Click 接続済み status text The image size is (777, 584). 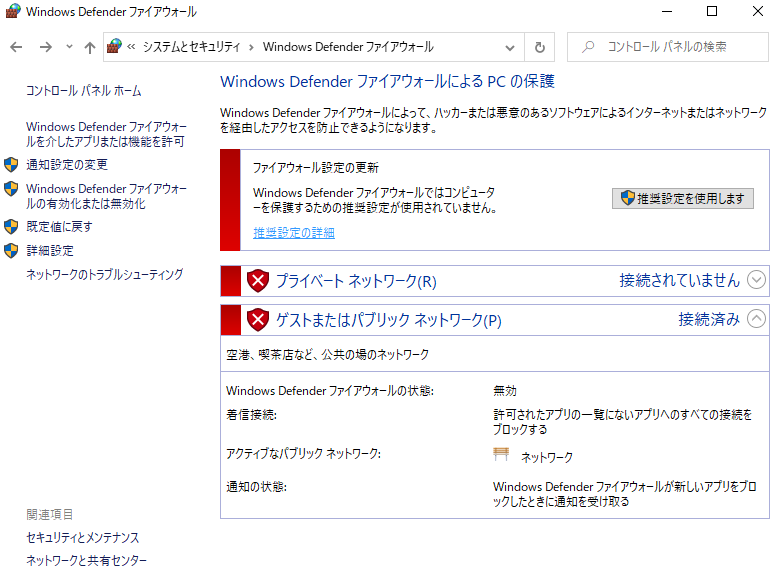click(x=709, y=319)
